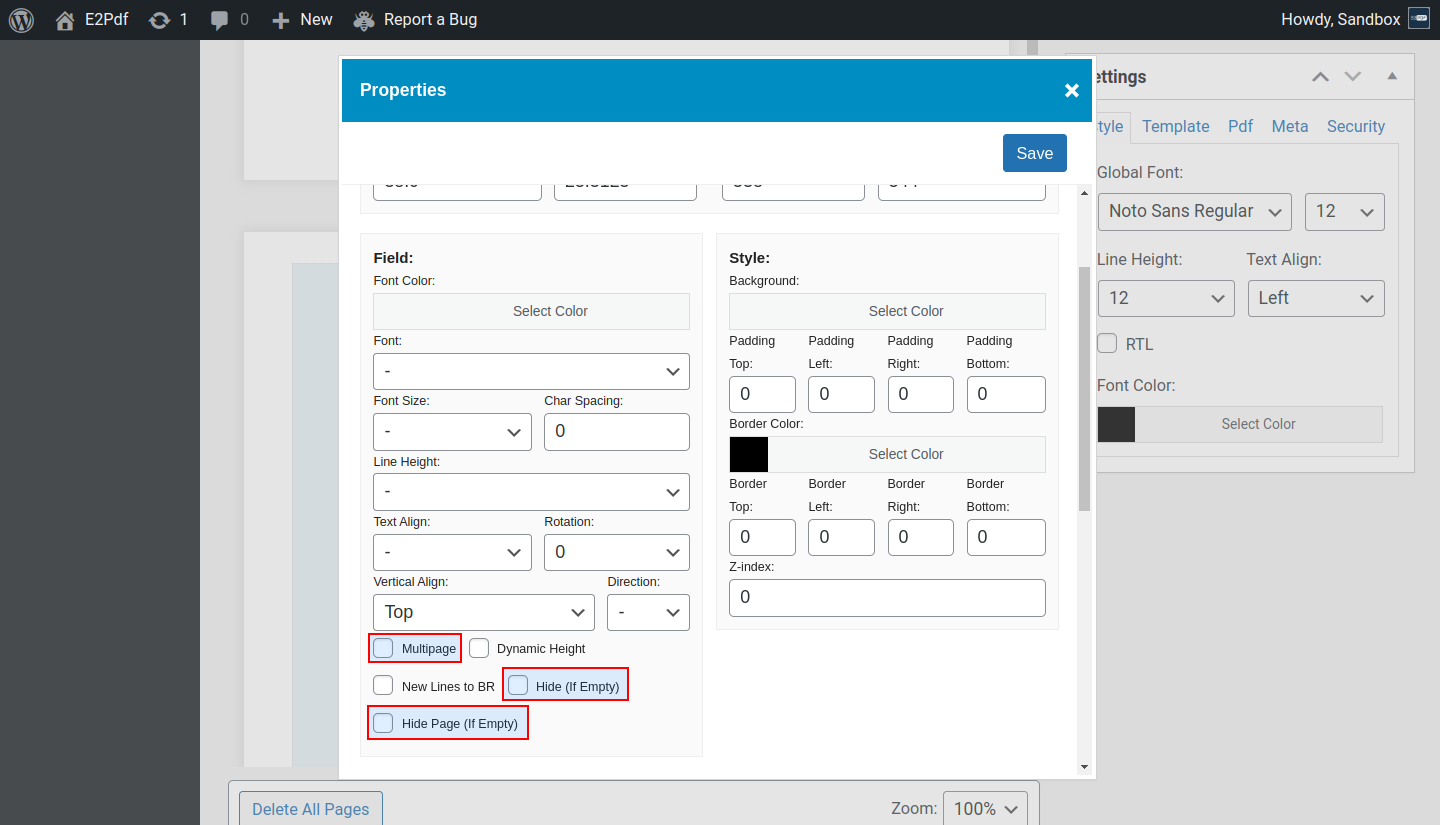
Task: Switch to the Template tab
Action: click(x=1175, y=126)
